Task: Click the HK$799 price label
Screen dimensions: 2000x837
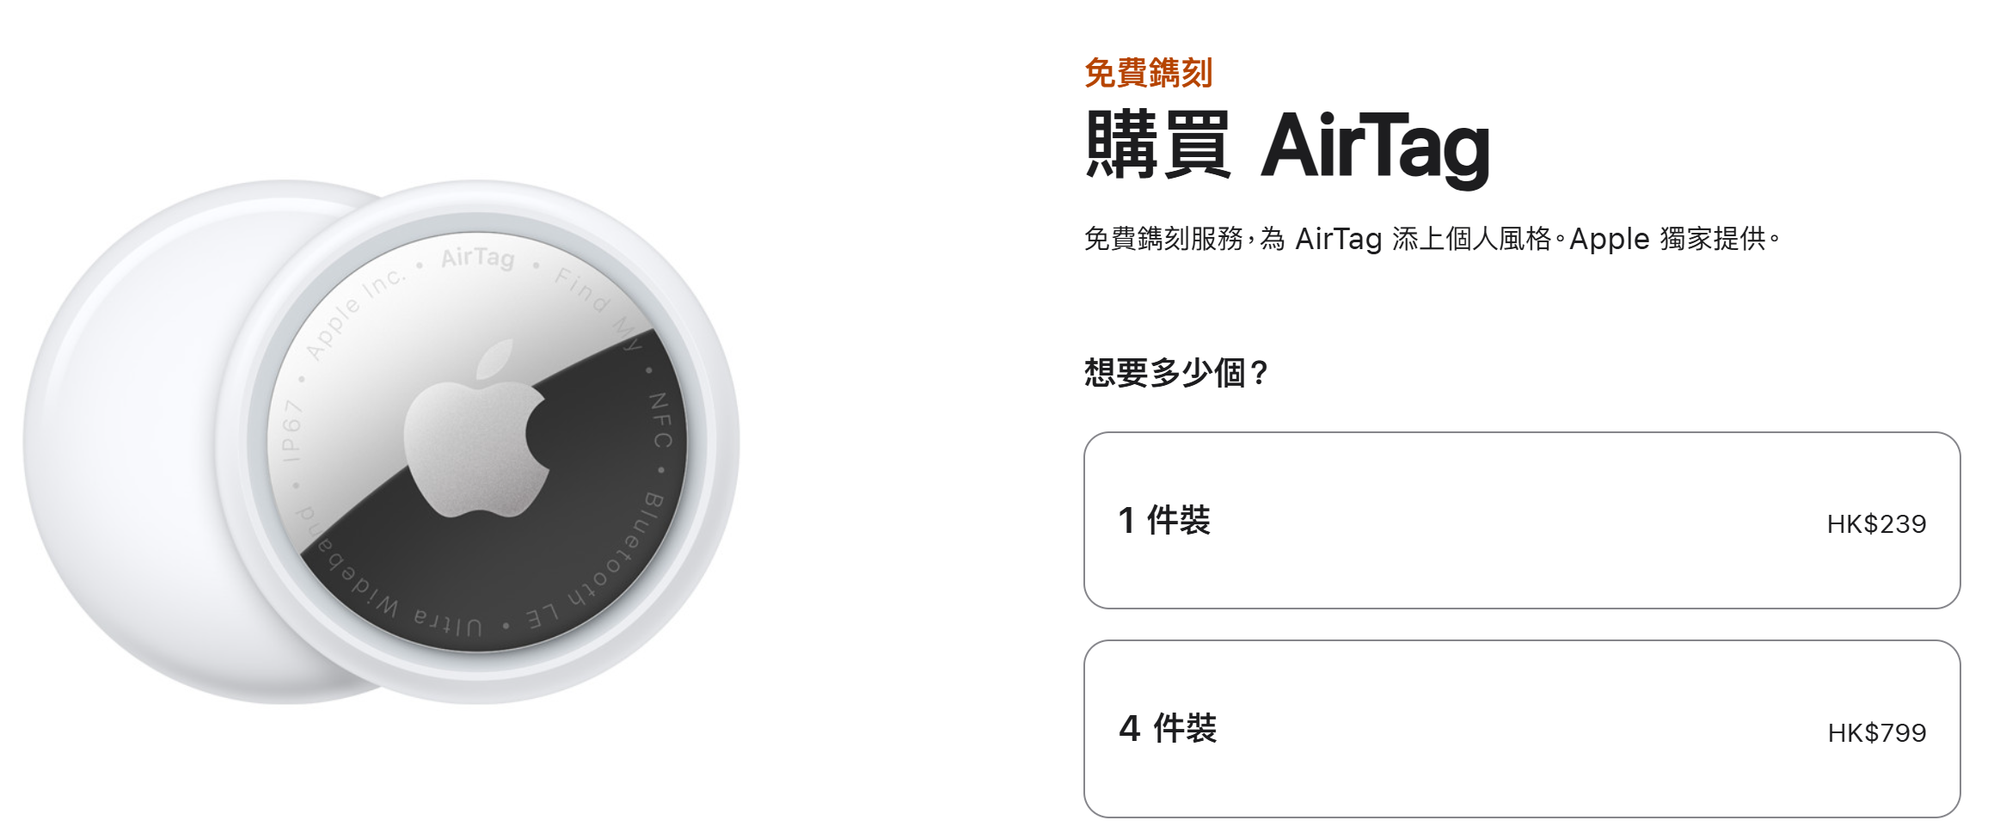Action: click(x=1876, y=733)
